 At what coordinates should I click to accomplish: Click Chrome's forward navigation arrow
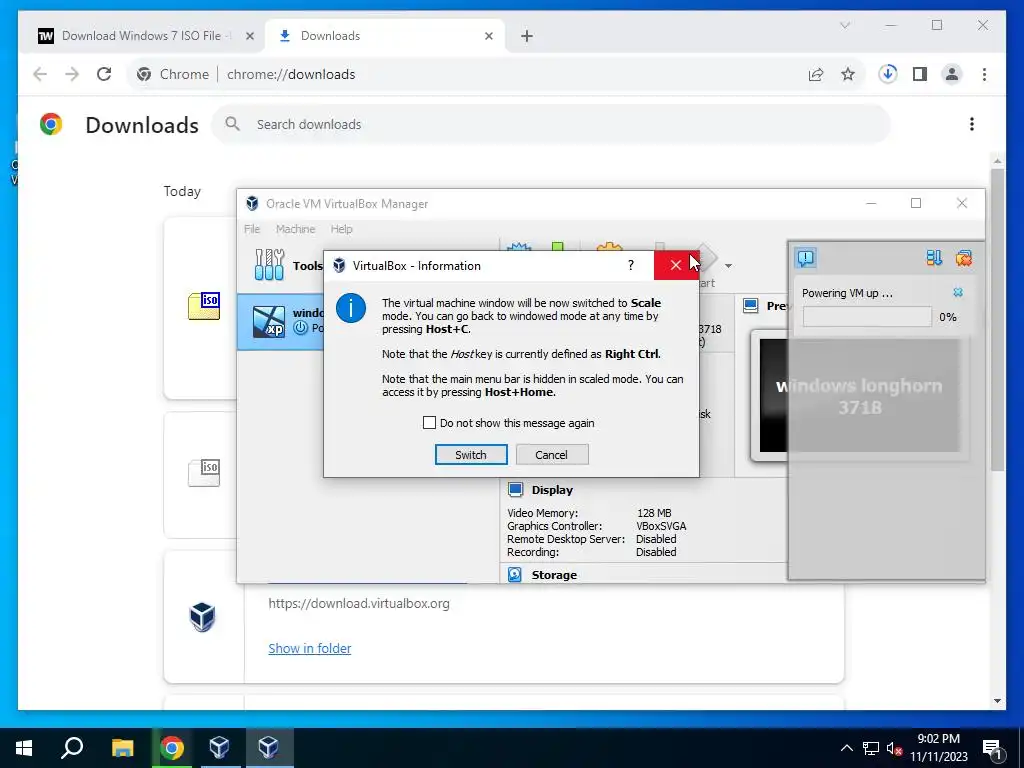pyautogui.click(x=72, y=74)
